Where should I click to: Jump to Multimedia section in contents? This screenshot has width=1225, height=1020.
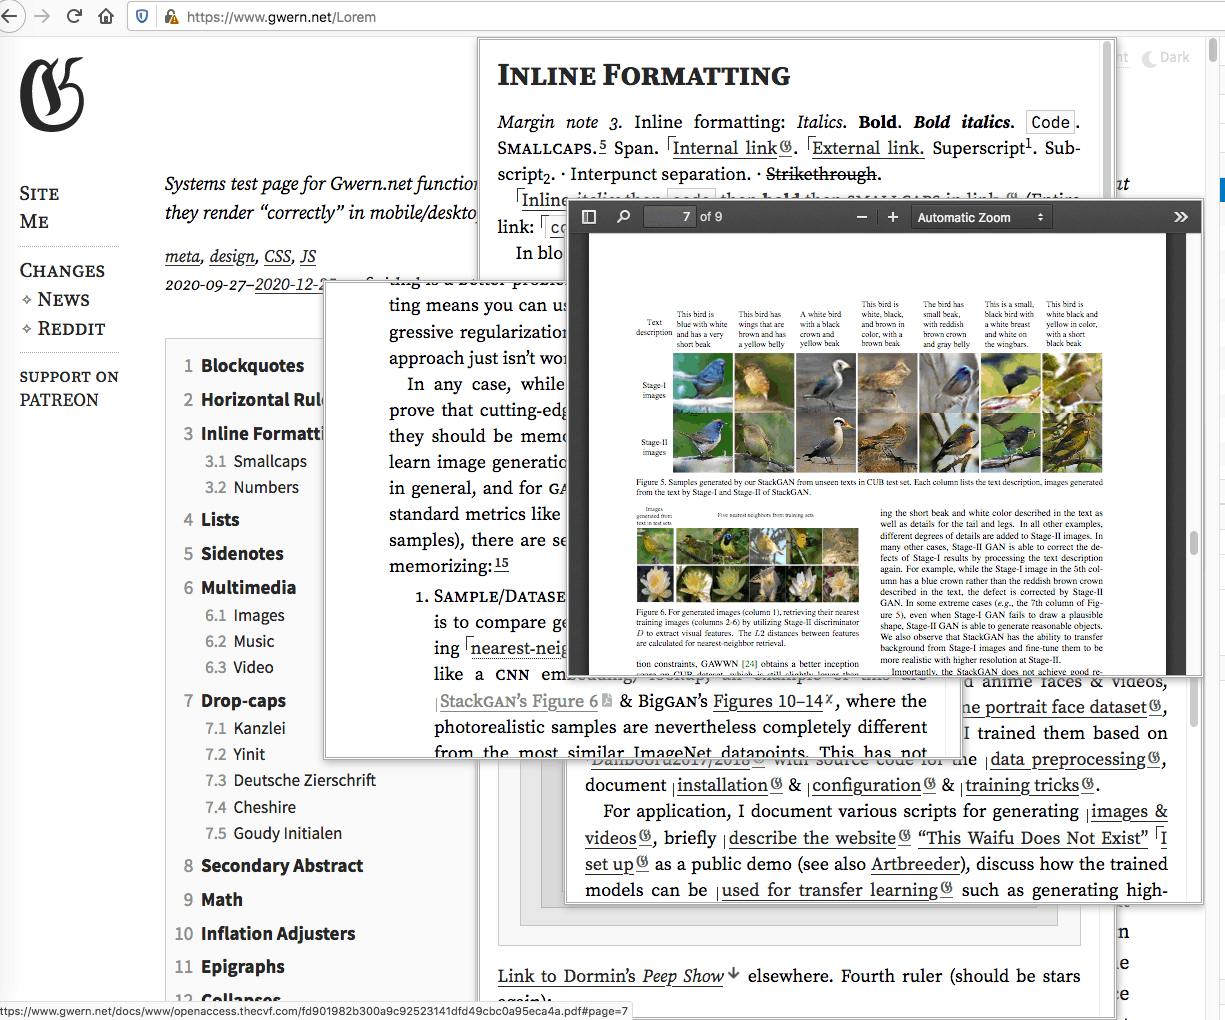[248, 587]
